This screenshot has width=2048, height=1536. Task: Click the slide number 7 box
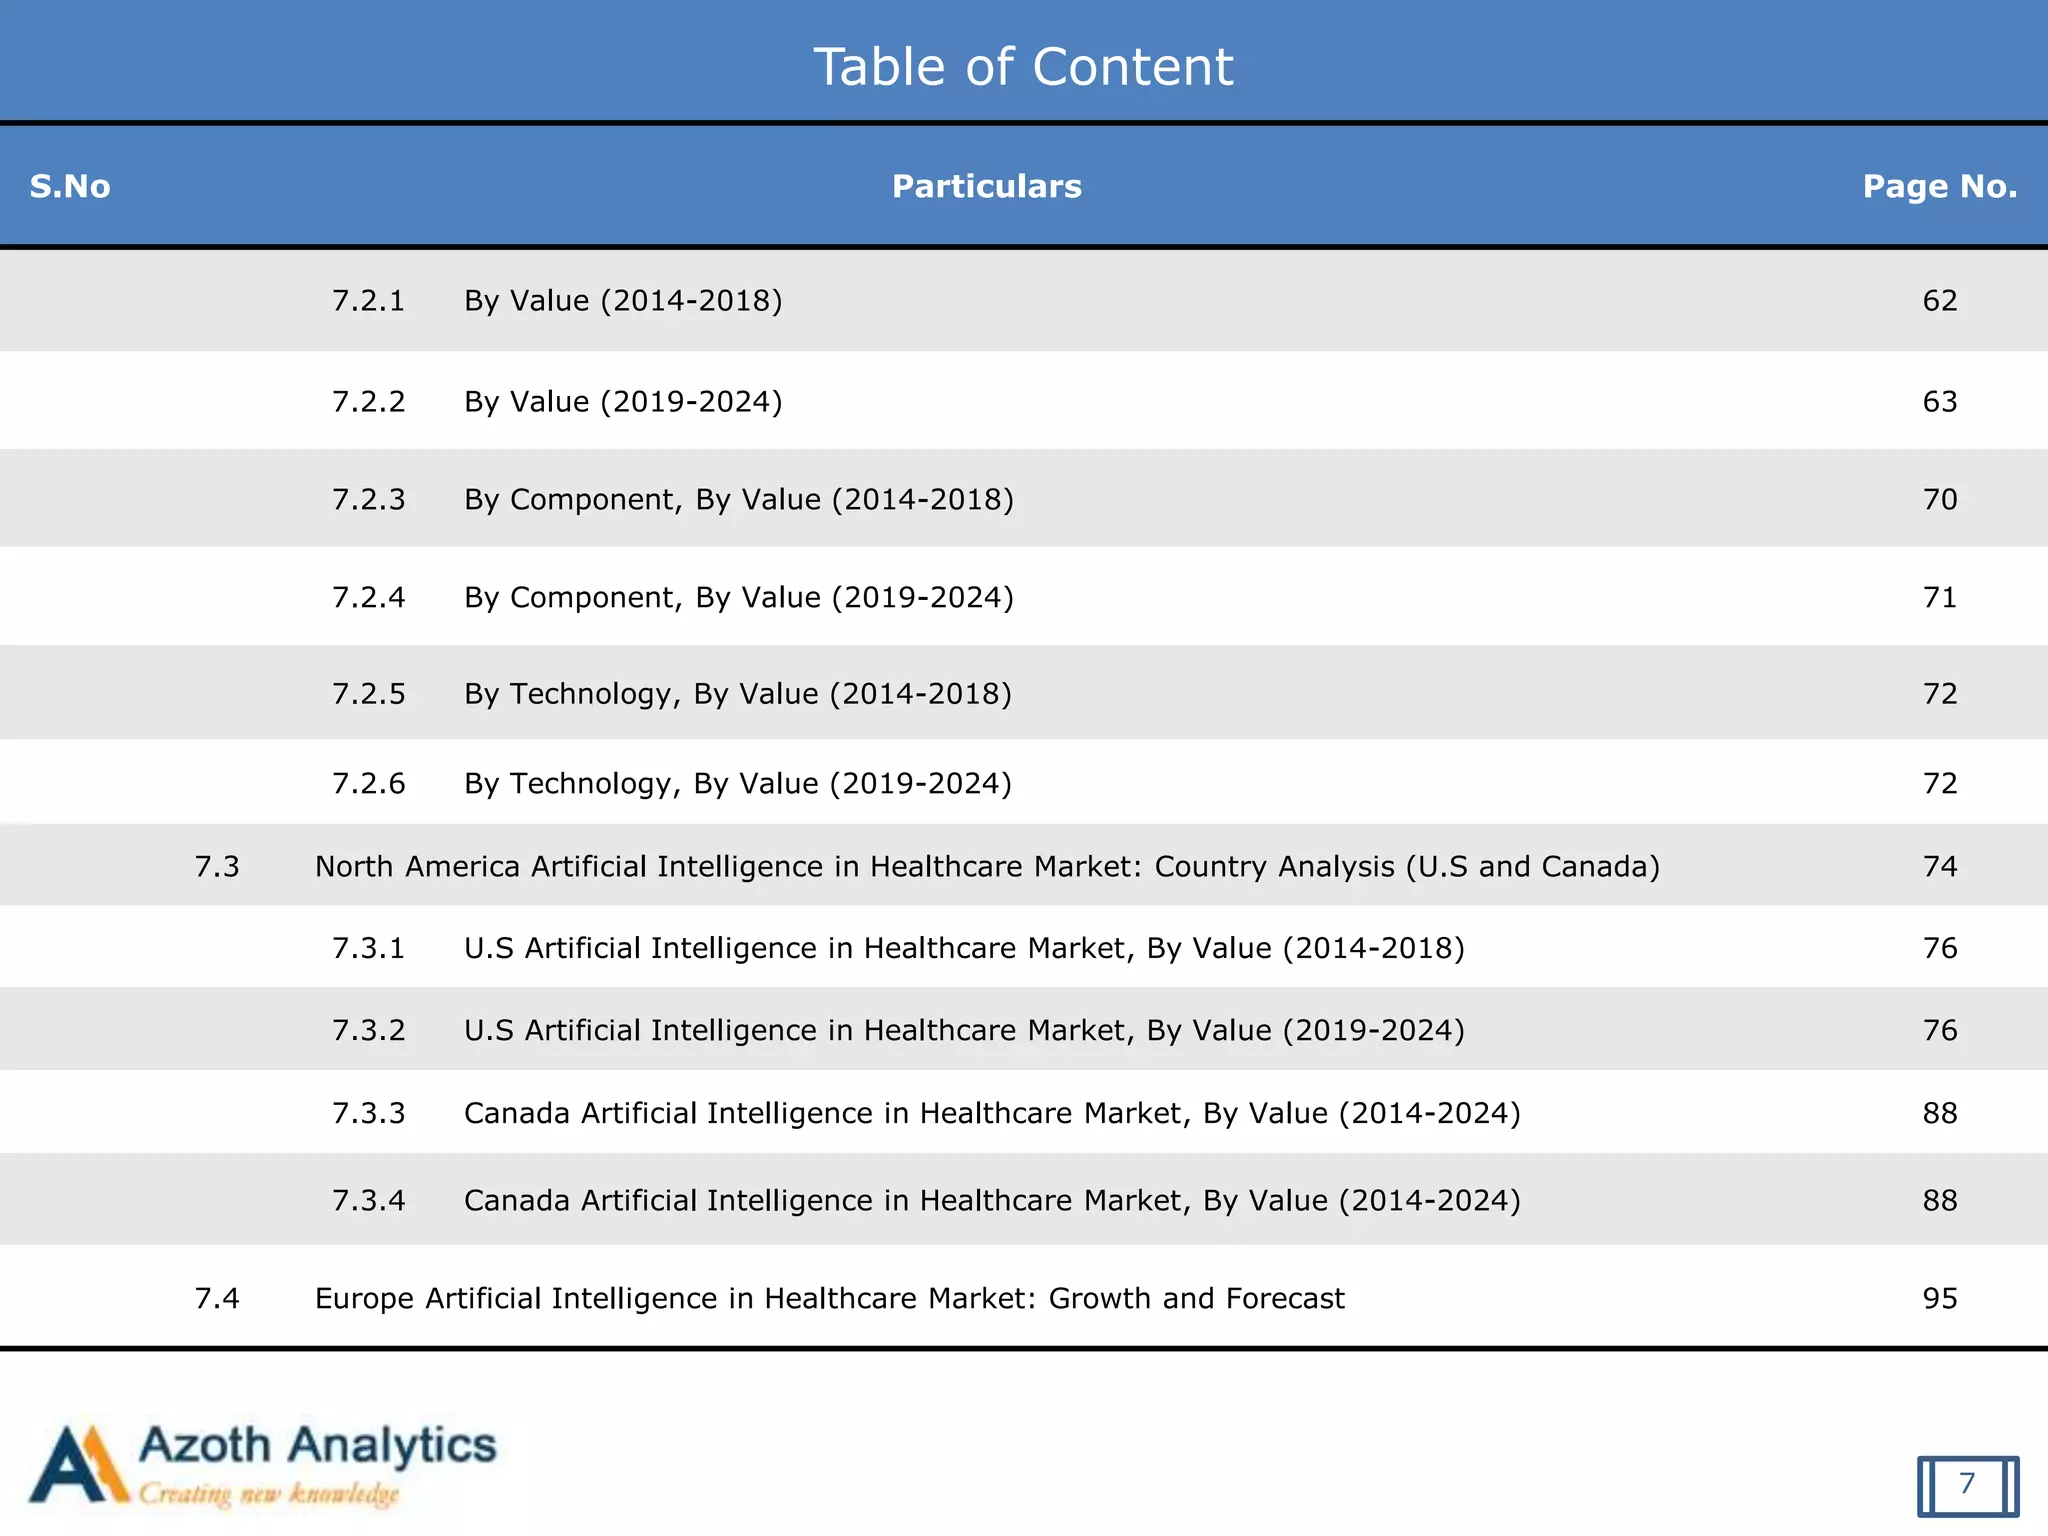point(1967,1484)
